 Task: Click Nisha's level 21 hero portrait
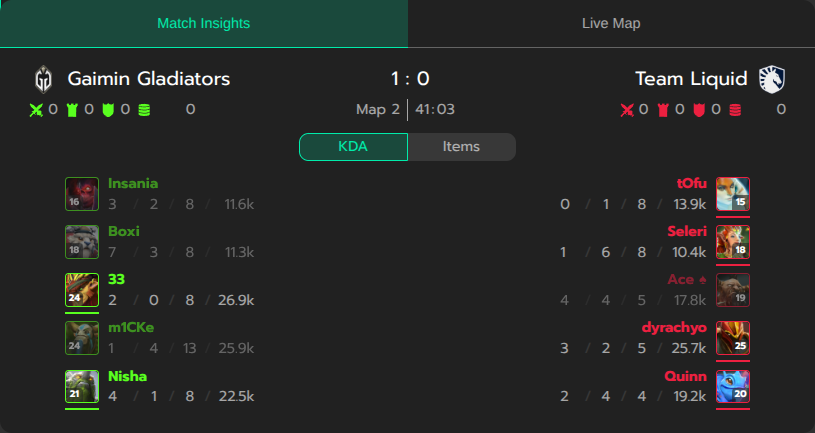(x=82, y=386)
